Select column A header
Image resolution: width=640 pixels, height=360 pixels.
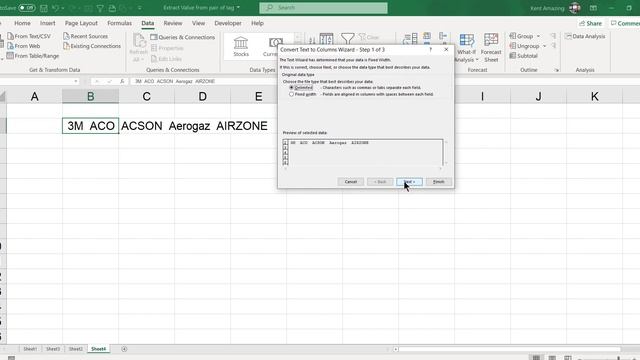pyautogui.click(x=34, y=96)
